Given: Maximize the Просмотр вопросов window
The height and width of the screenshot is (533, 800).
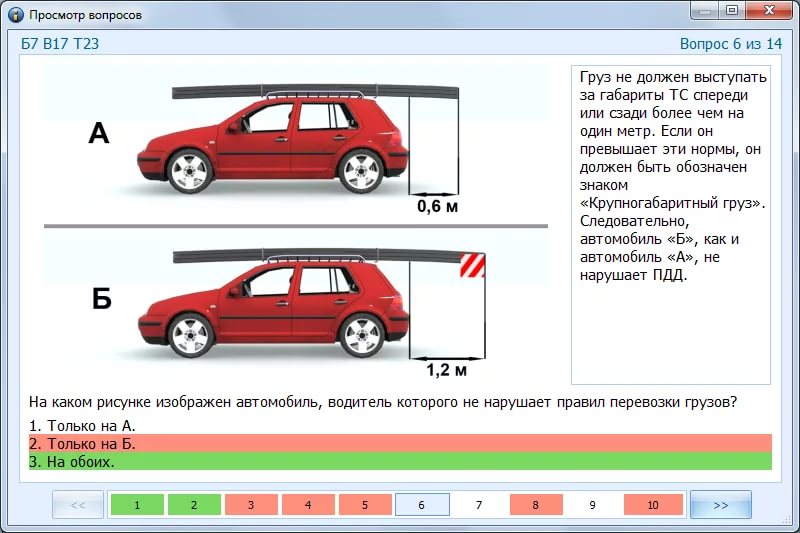Looking at the screenshot, I should click(x=732, y=10).
